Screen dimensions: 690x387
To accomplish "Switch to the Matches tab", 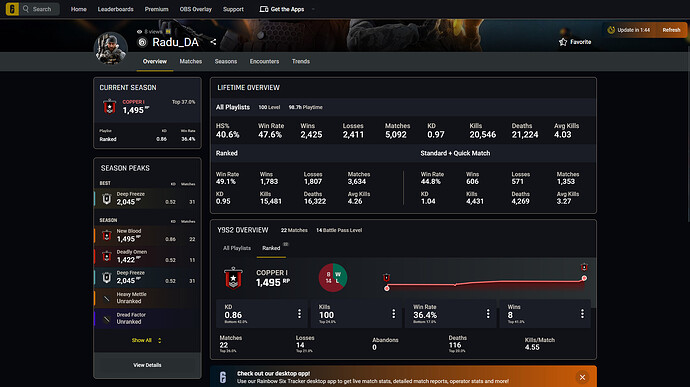I will (191, 62).
